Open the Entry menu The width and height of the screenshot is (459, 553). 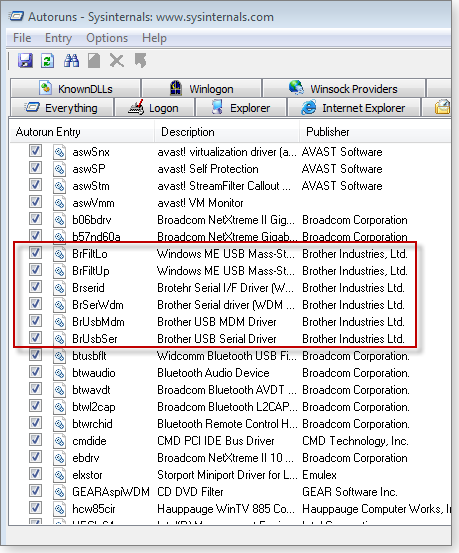(59, 38)
